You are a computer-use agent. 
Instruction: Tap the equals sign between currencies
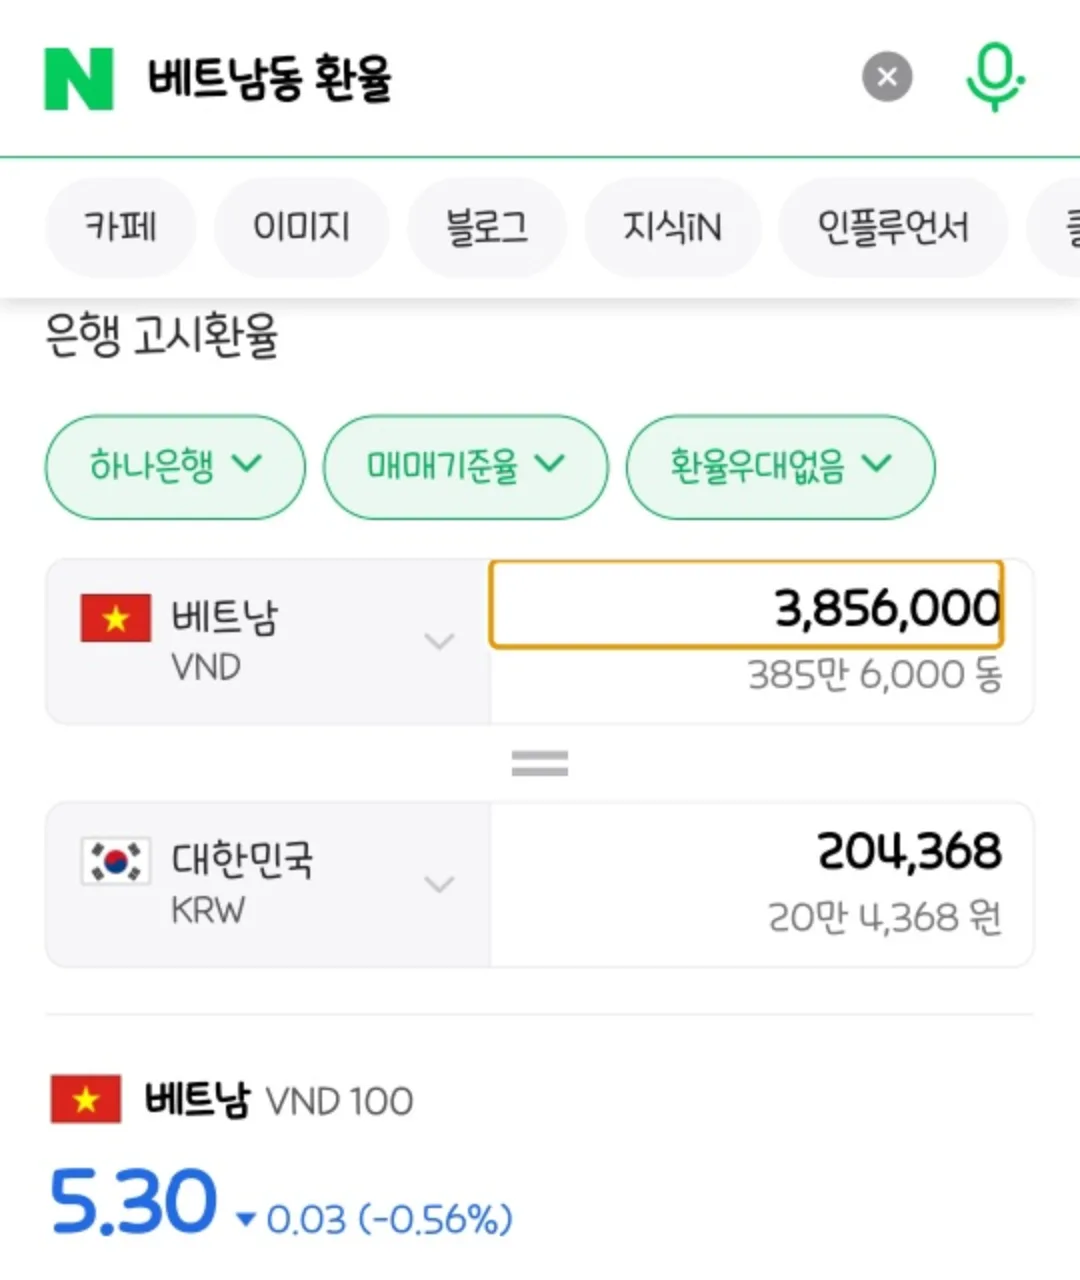coord(540,764)
